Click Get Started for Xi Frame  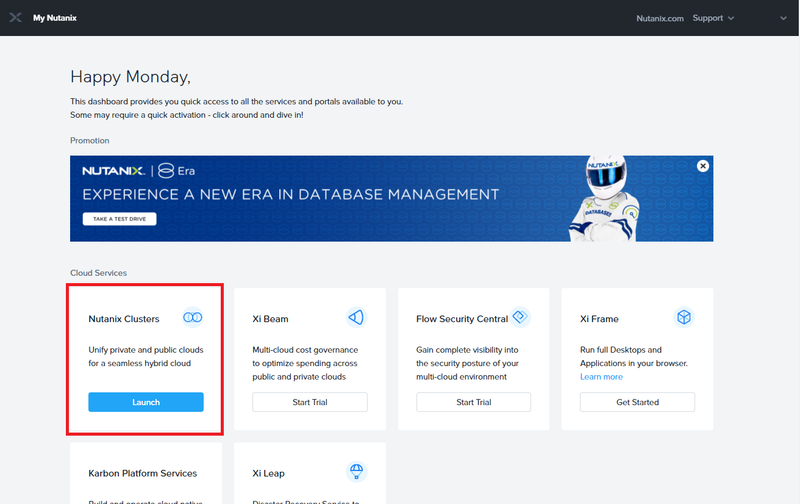coord(637,402)
